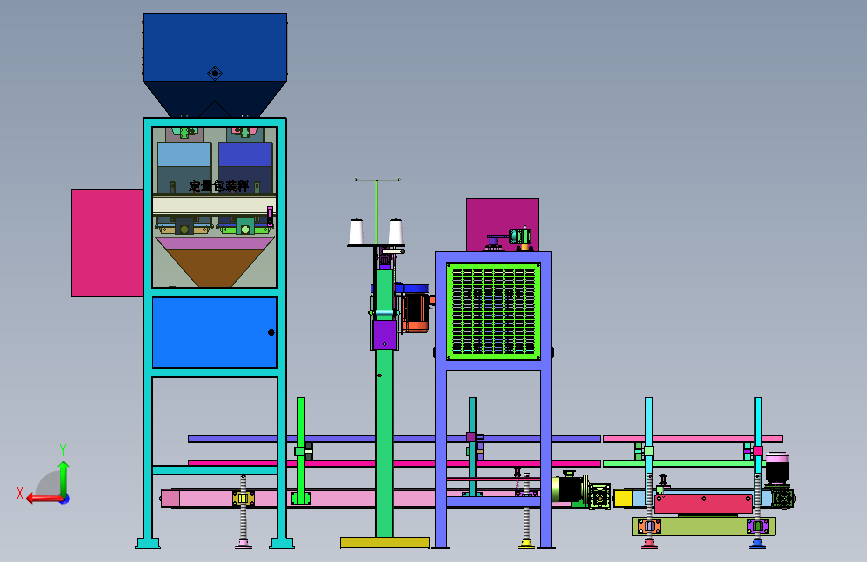
Task: Select the cream crossbar on the weighing frame
Action: [x=215, y=206]
